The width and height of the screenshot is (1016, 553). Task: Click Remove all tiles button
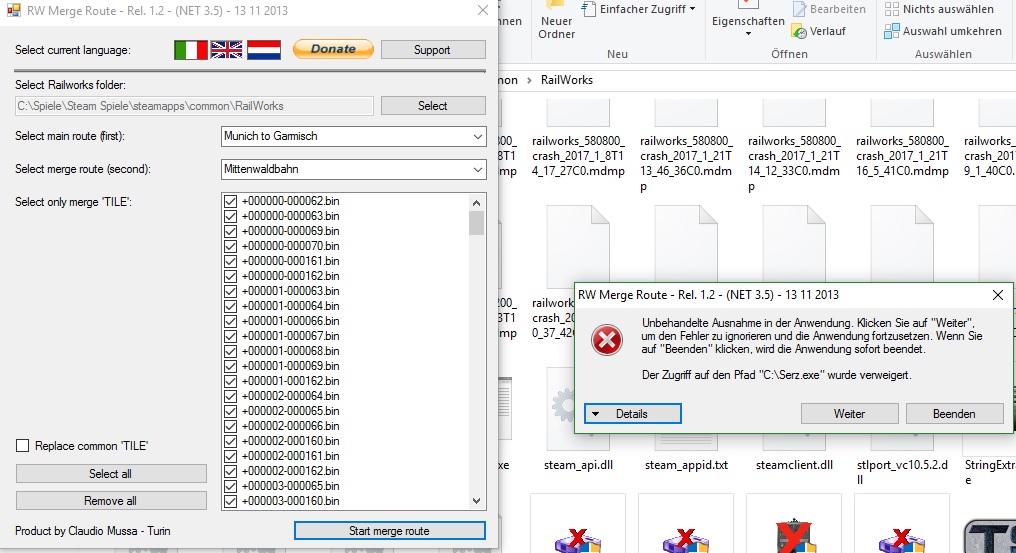tap(111, 500)
